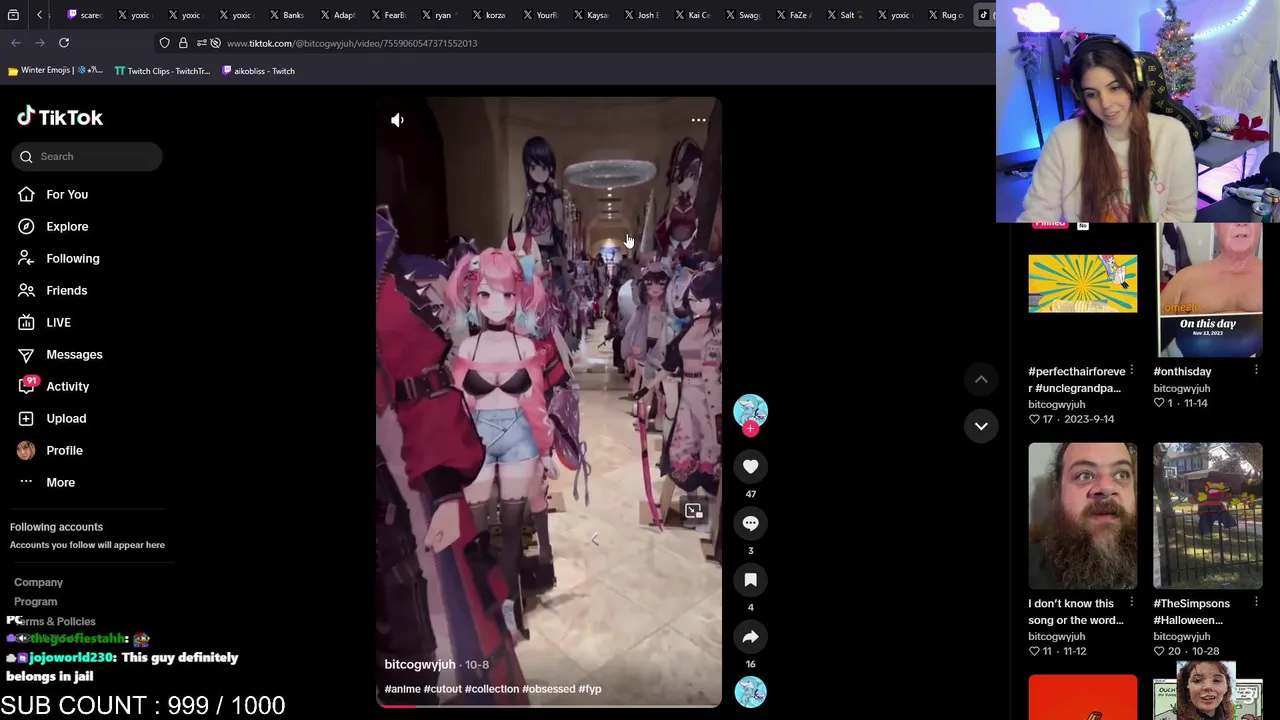Switch to the ryan X tab
This screenshot has height=720, width=1280.
[437, 15]
